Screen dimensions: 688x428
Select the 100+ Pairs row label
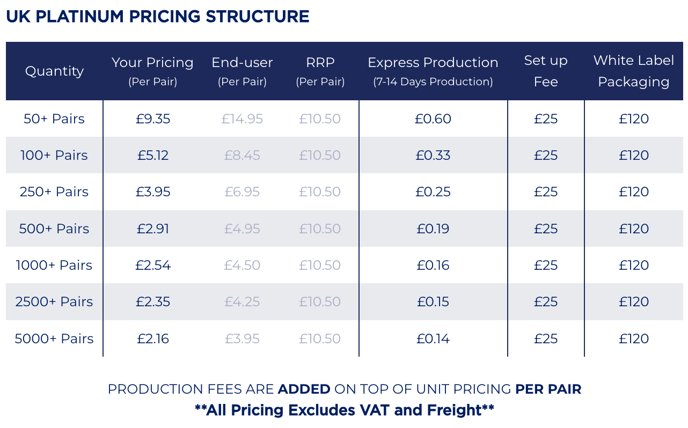(54, 156)
